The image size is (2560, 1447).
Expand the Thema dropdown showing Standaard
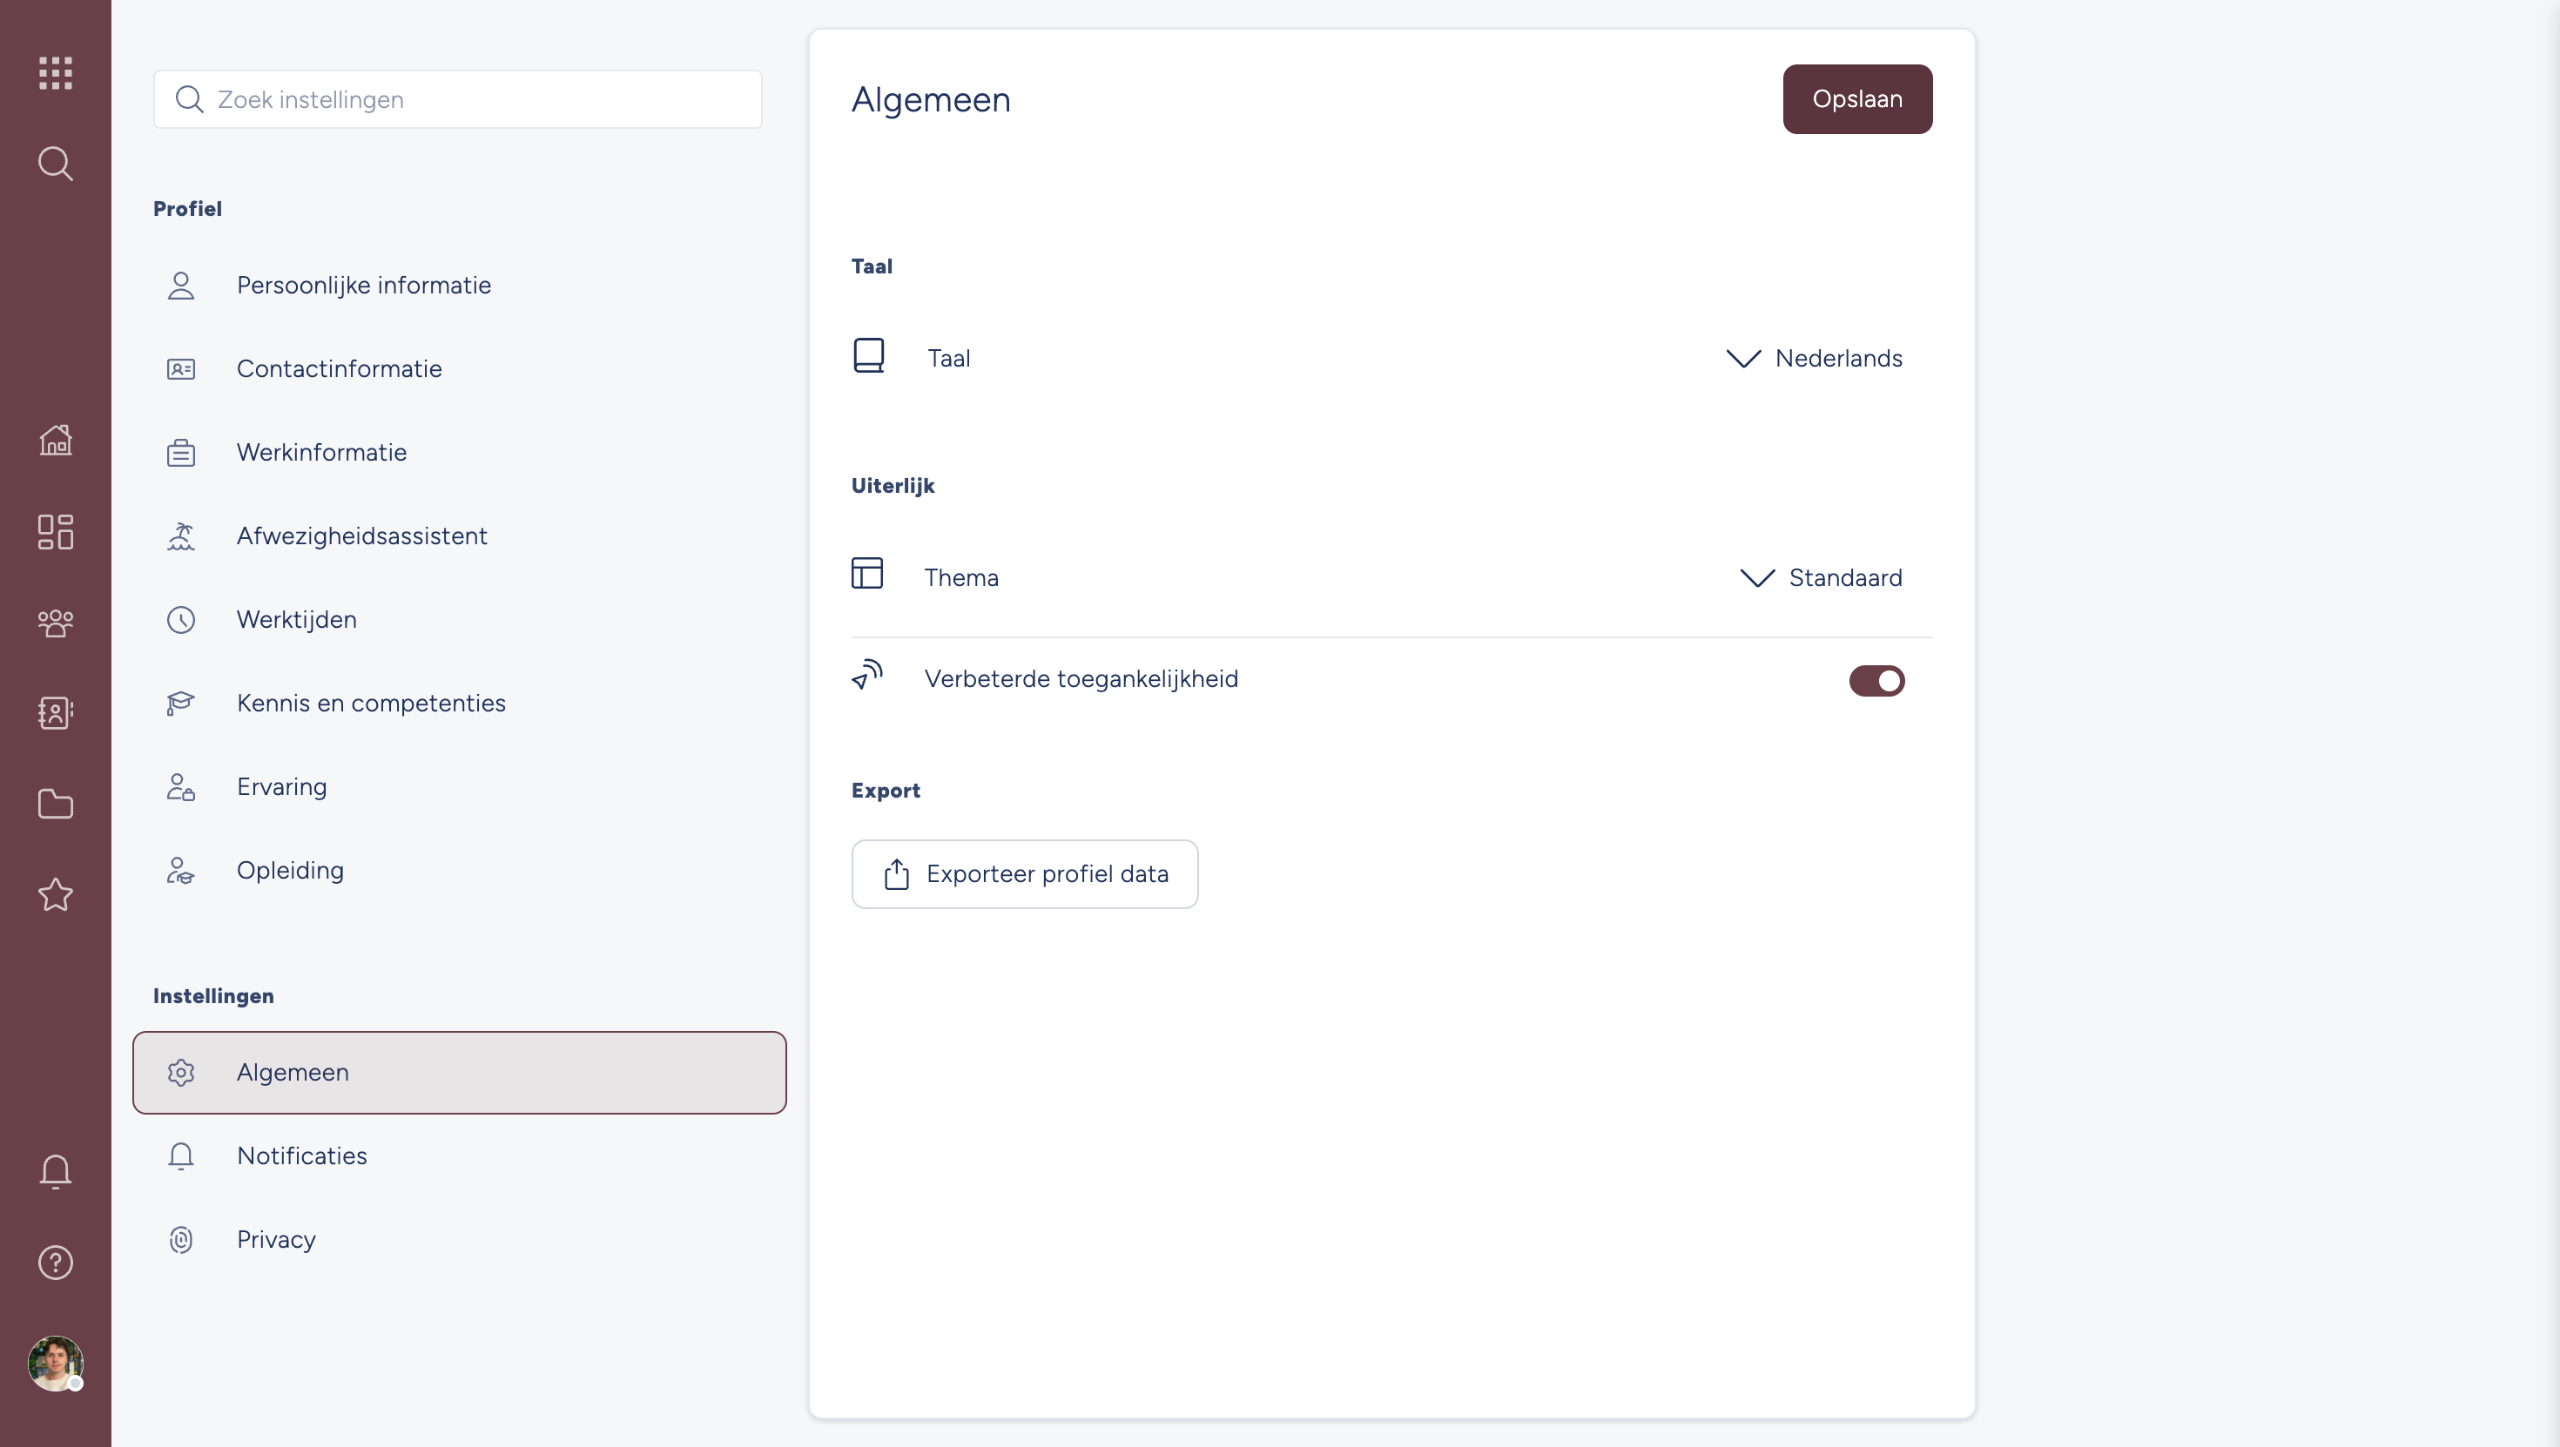point(1821,578)
